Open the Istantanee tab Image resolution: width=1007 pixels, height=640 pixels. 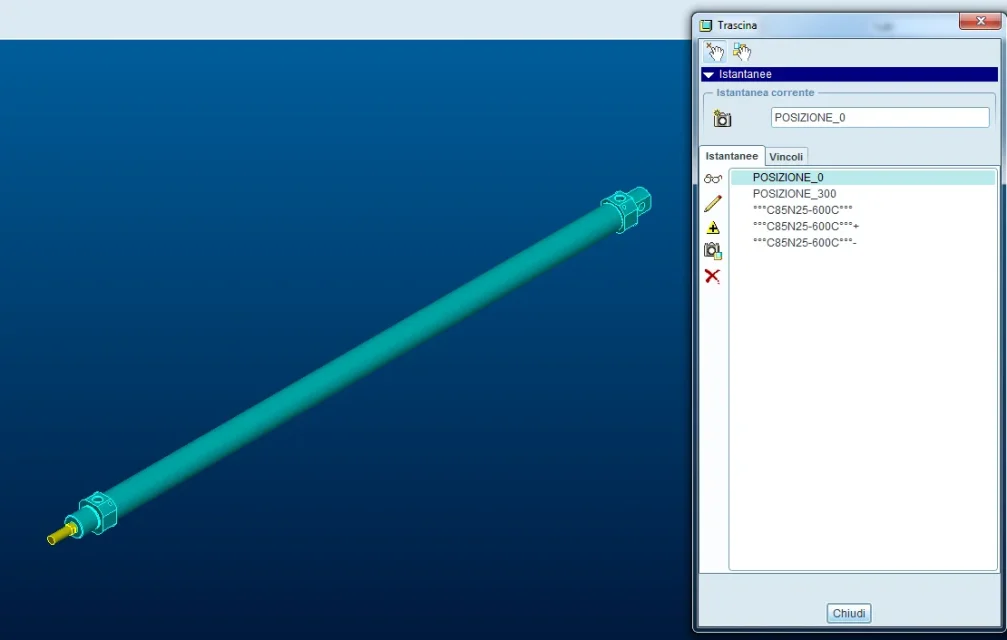(731, 156)
